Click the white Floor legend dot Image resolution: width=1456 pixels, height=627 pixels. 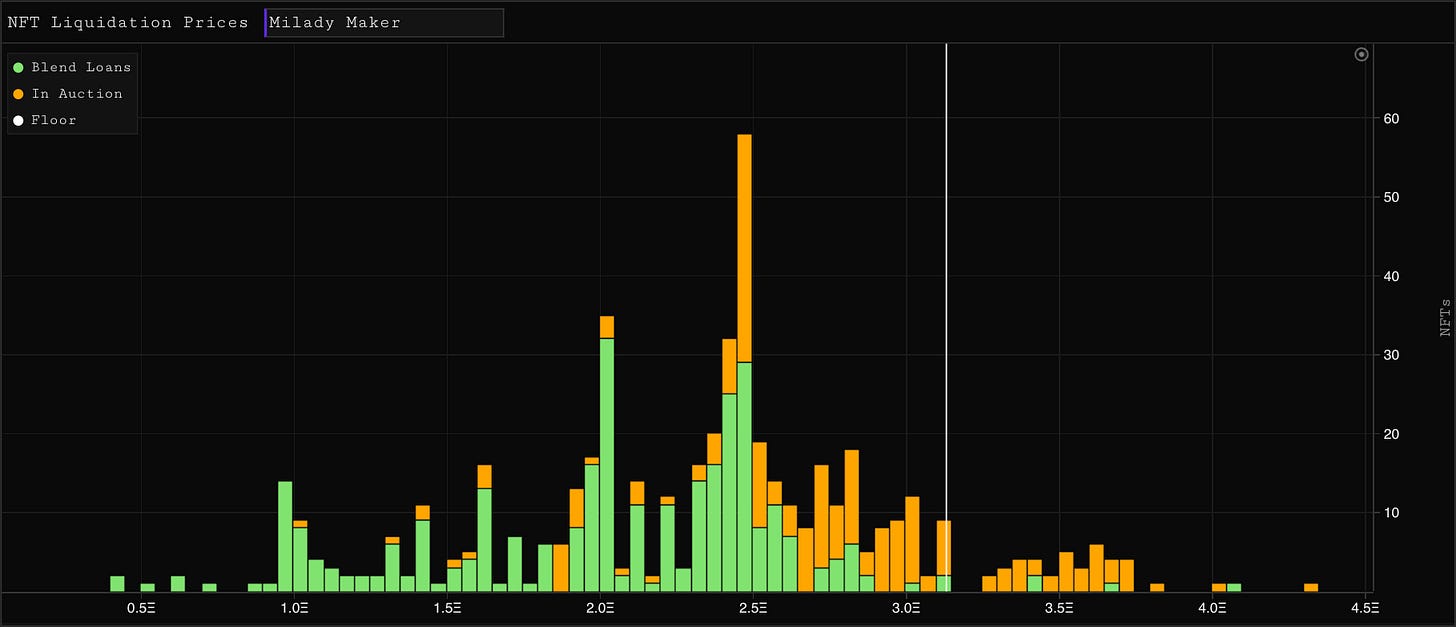point(18,121)
